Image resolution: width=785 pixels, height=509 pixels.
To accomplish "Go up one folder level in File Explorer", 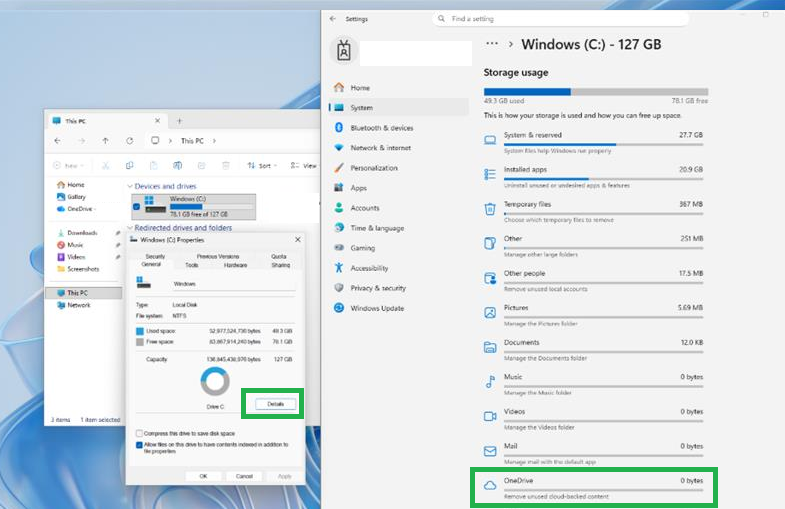I will (105, 141).
